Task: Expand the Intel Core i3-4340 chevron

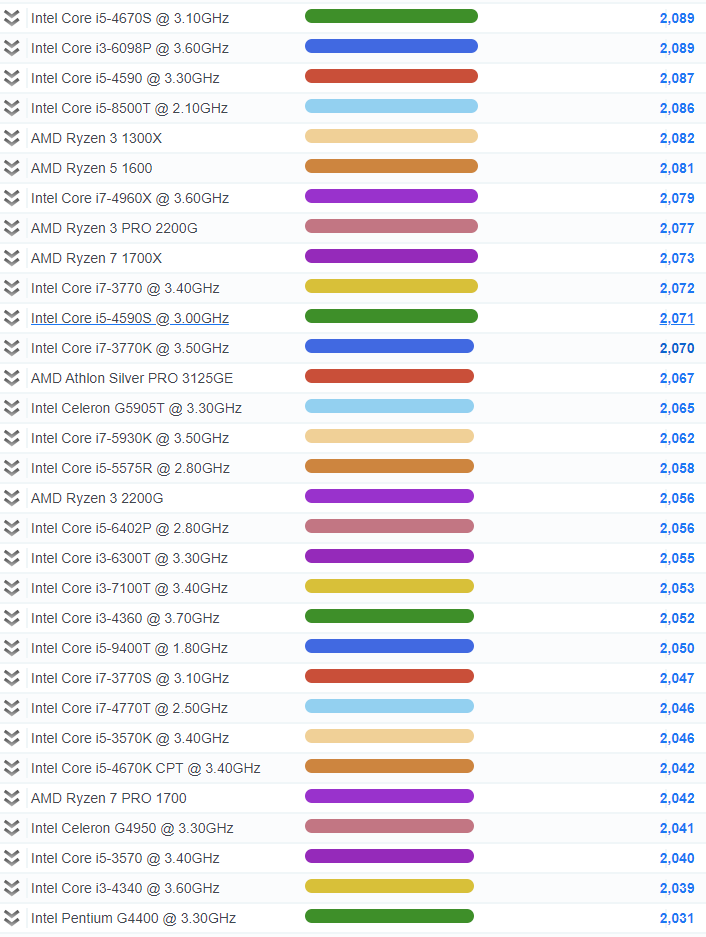Action: click(x=11, y=888)
